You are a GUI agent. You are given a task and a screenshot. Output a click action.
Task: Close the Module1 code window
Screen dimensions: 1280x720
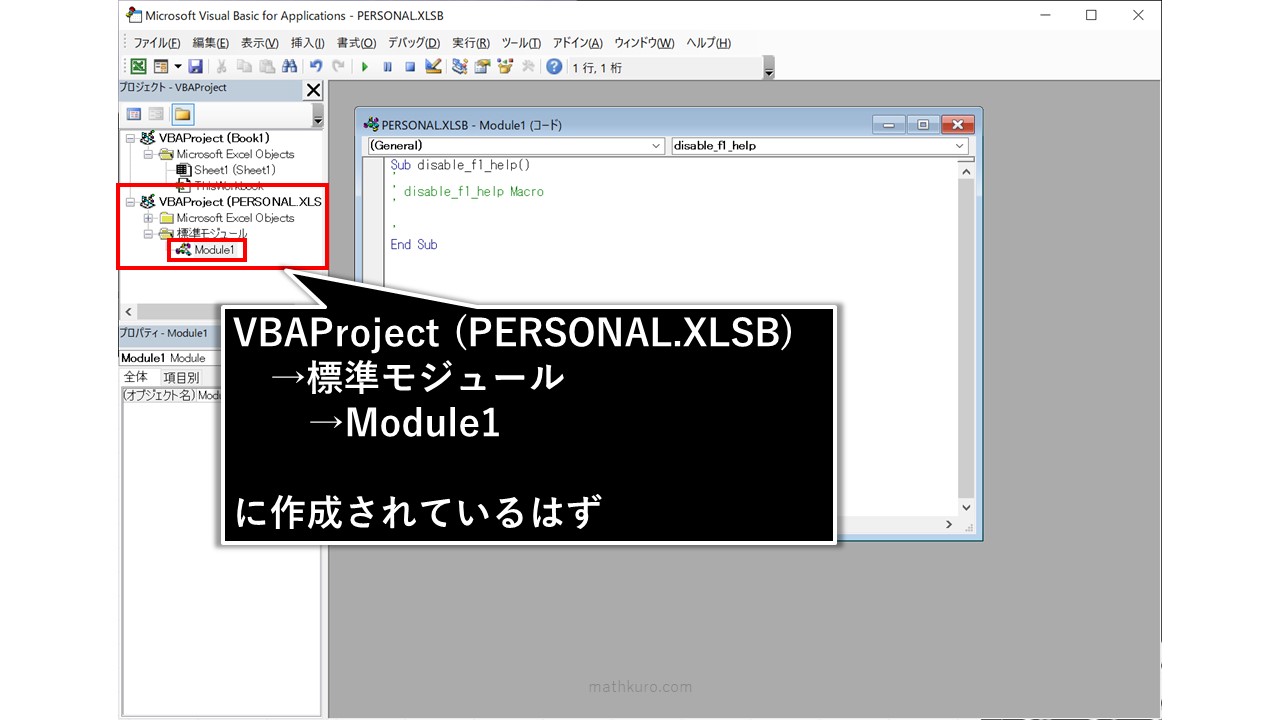coord(957,125)
